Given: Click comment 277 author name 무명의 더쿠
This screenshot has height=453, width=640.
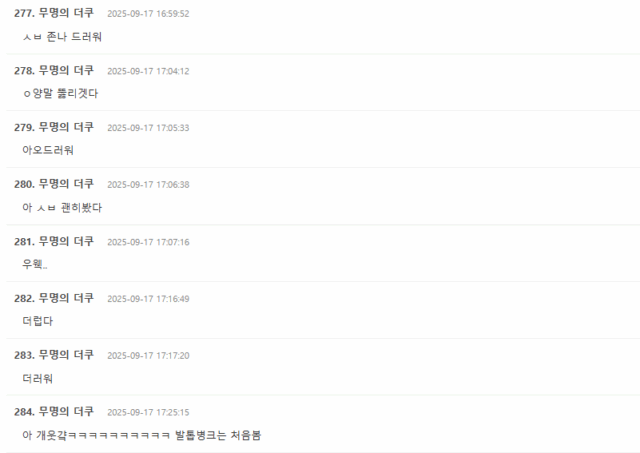Looking at the screenshot, I should pyautogui.click(x=66, y=13).
